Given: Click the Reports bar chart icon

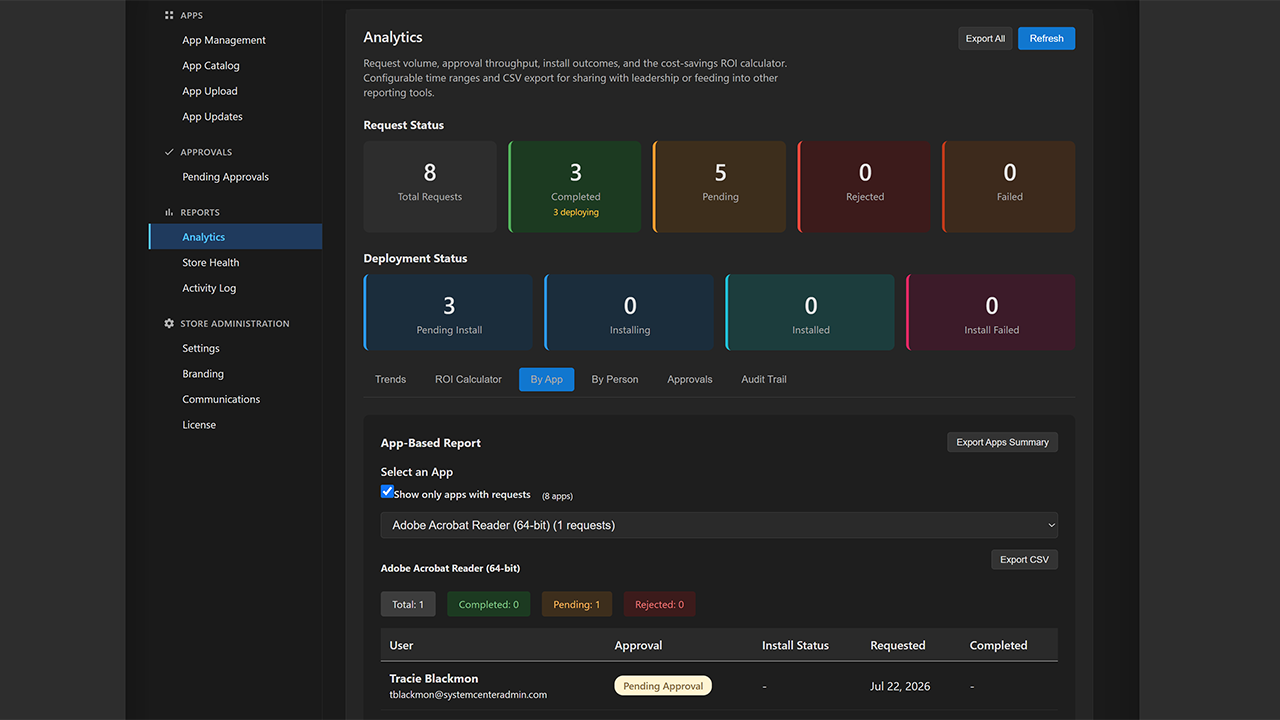Looking at the screenshot, I should click(x=169, y=212).
